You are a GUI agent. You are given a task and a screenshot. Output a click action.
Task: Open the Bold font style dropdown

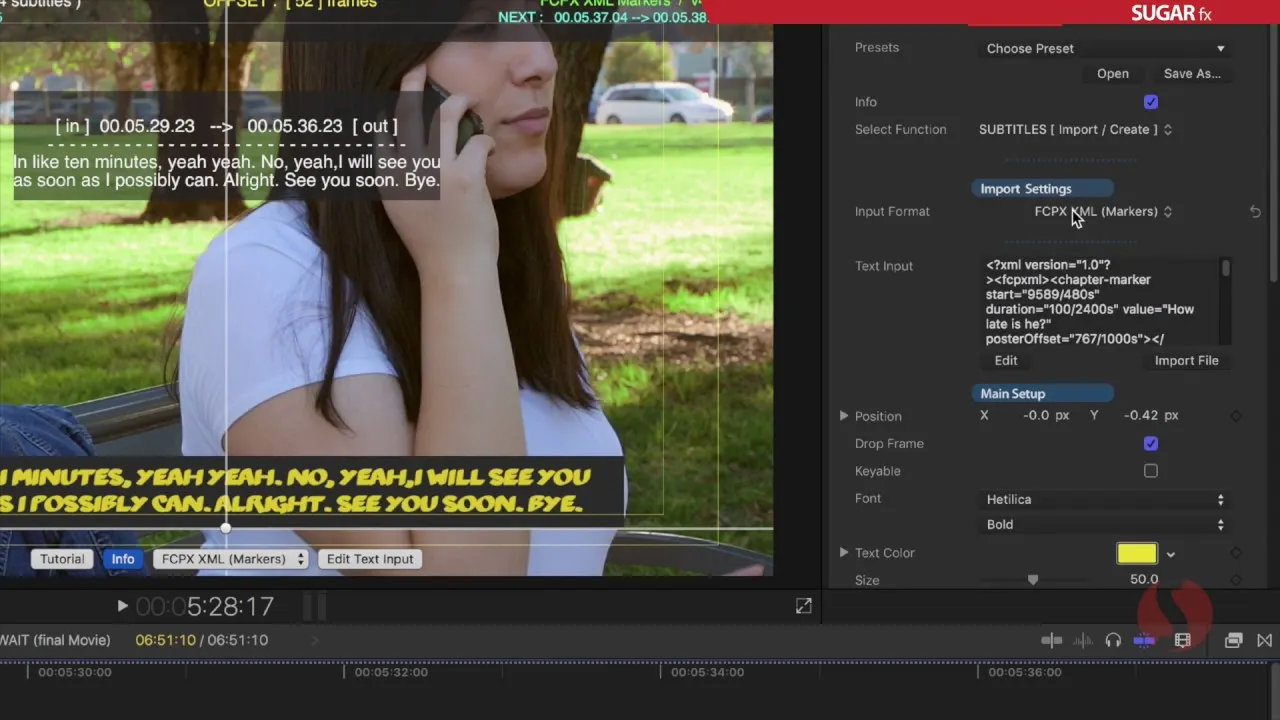[x=1104, y=524]
